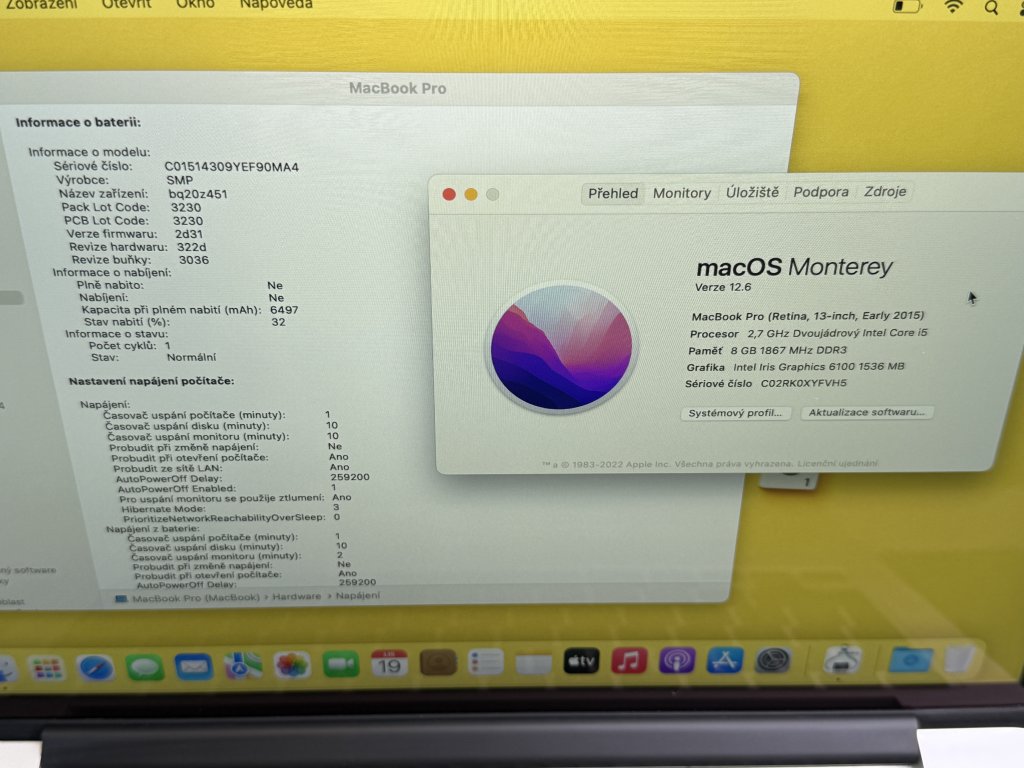This screenshot has width=1024, height=768.
Task: Click the Výrobce value SMP
Action: [180, 180]
